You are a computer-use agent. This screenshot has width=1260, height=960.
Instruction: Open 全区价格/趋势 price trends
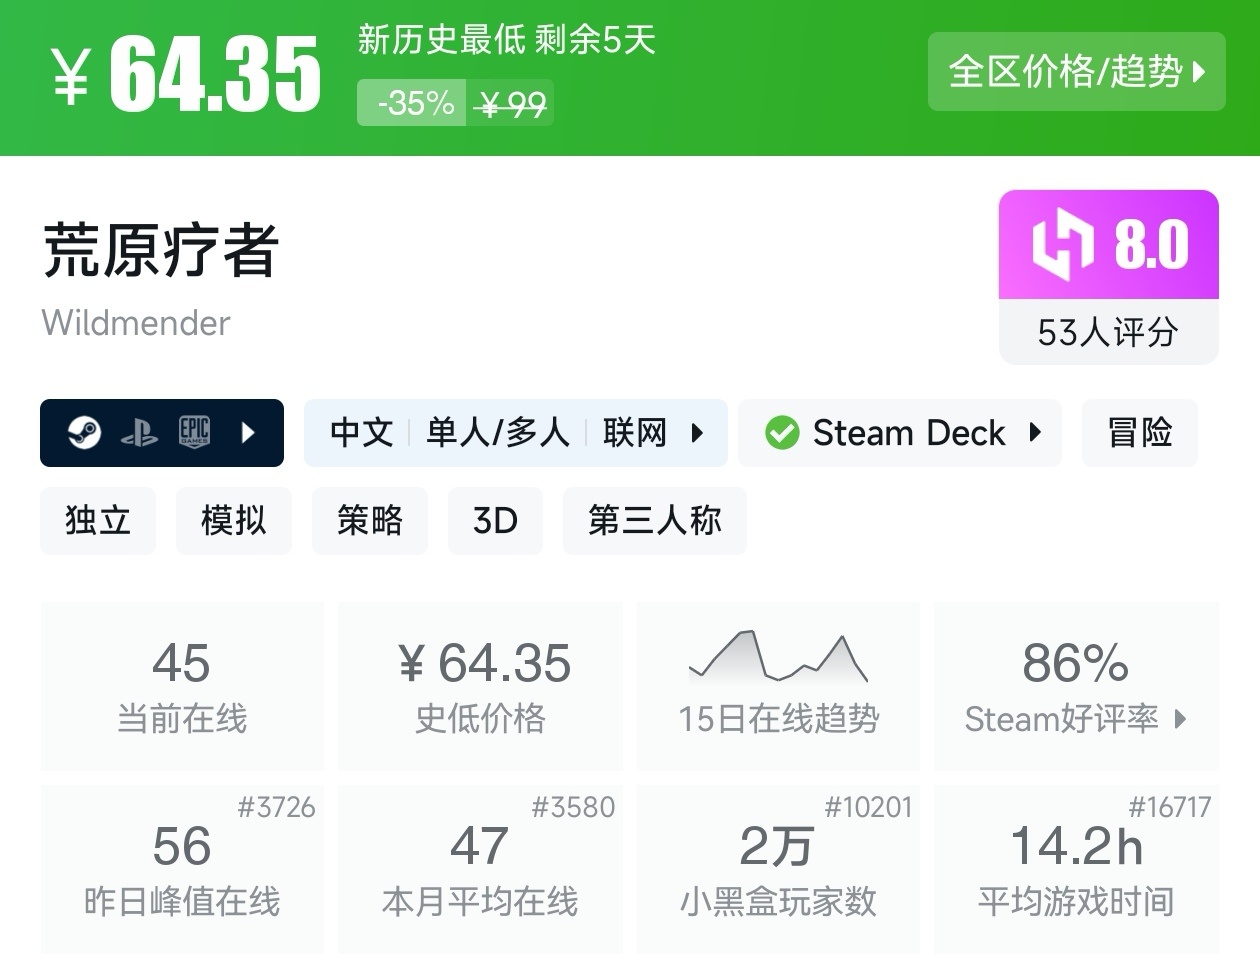(1076, 71)
